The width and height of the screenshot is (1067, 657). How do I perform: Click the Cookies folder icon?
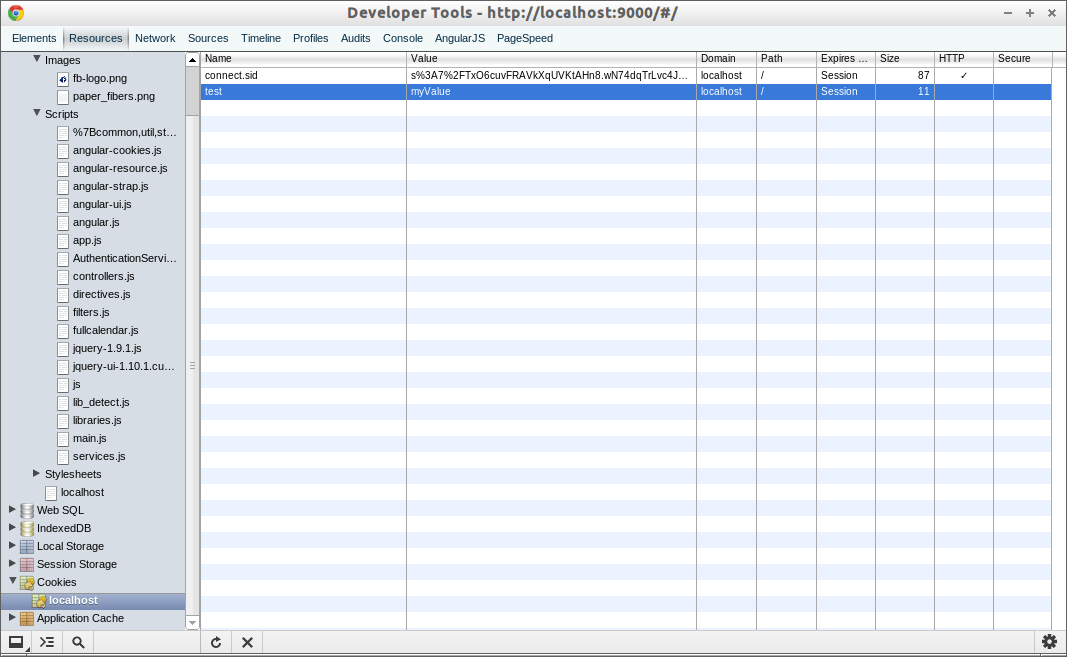27,583
